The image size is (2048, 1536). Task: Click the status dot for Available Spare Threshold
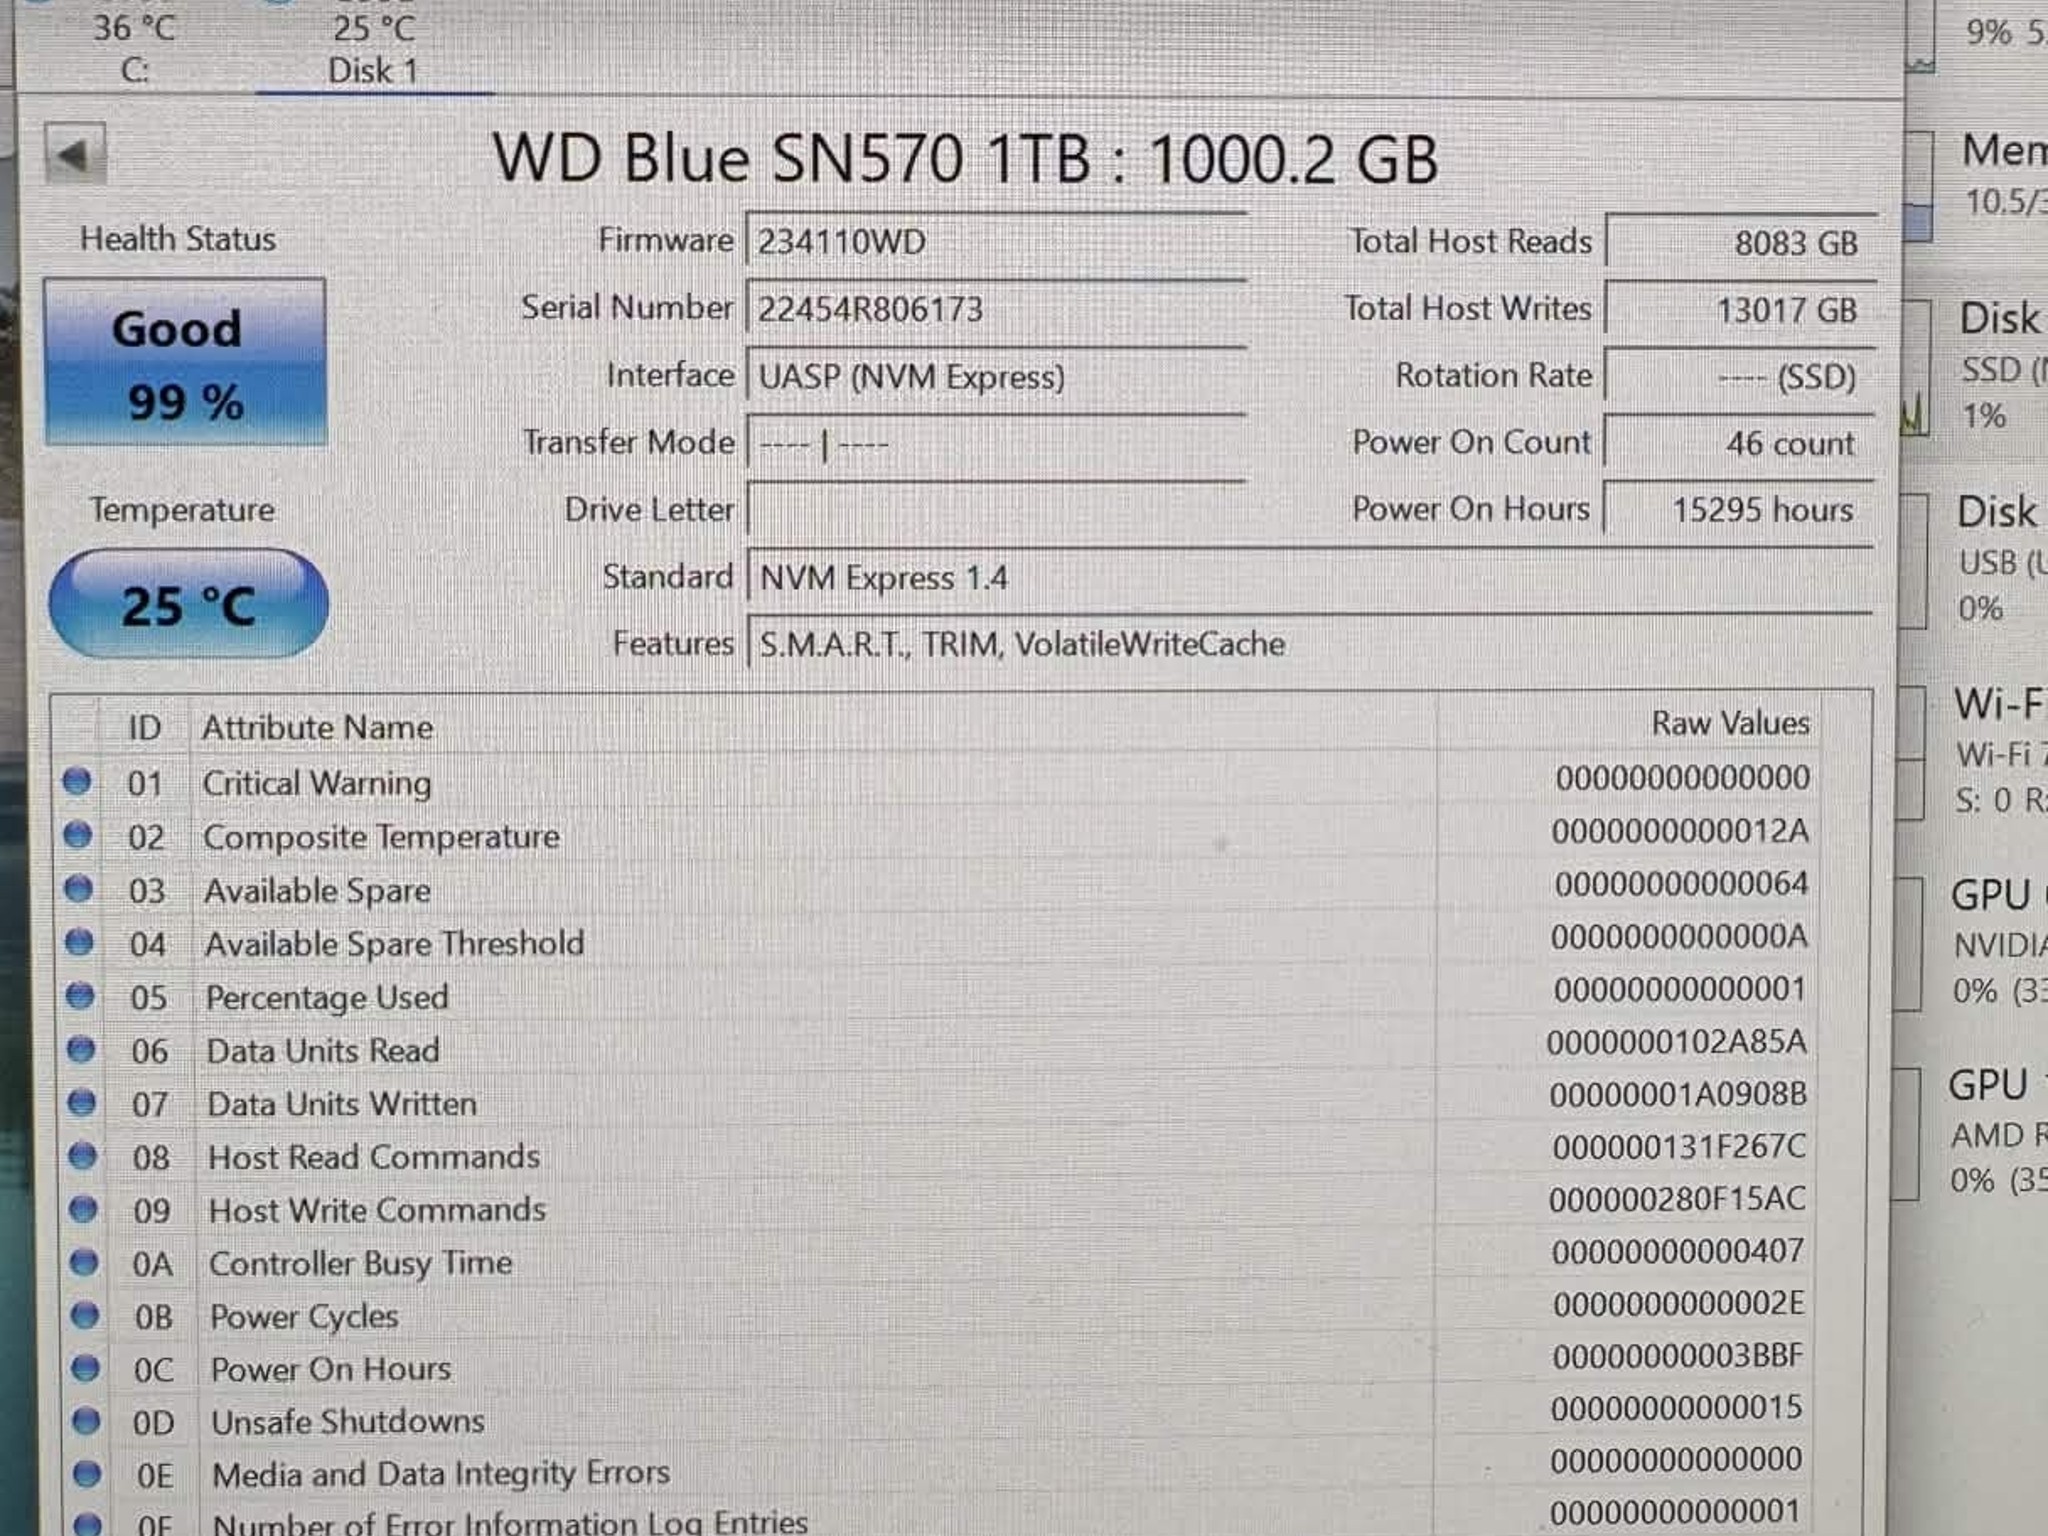coord(79,942)
